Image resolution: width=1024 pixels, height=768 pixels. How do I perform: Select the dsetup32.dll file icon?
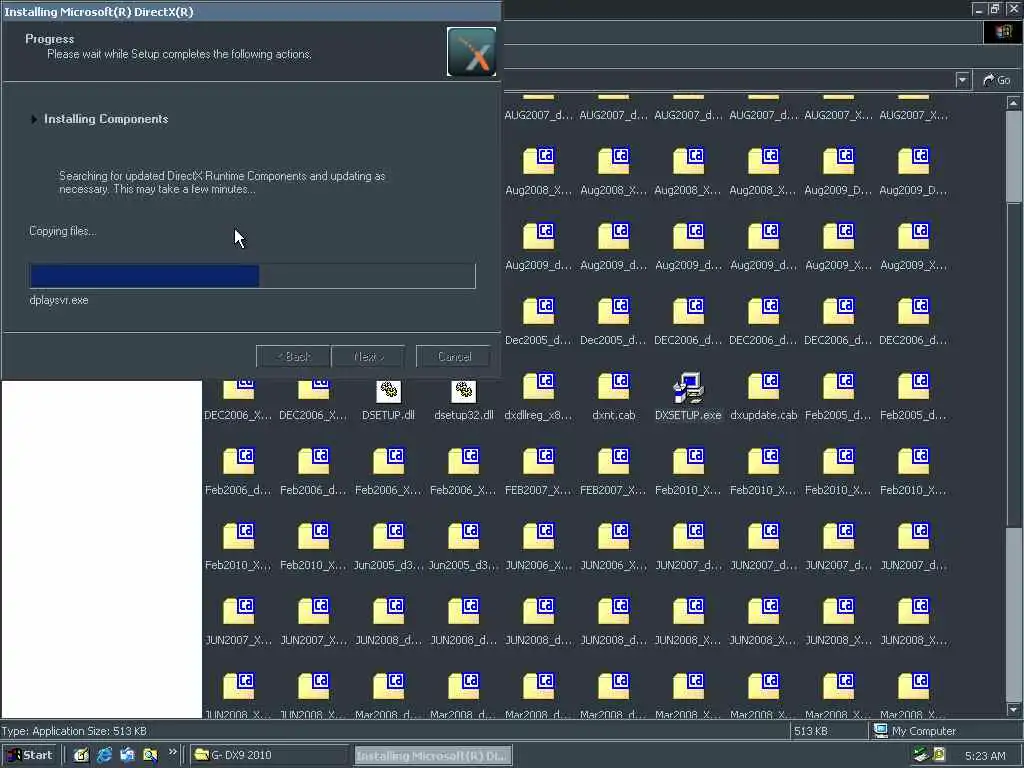point(464,391)
